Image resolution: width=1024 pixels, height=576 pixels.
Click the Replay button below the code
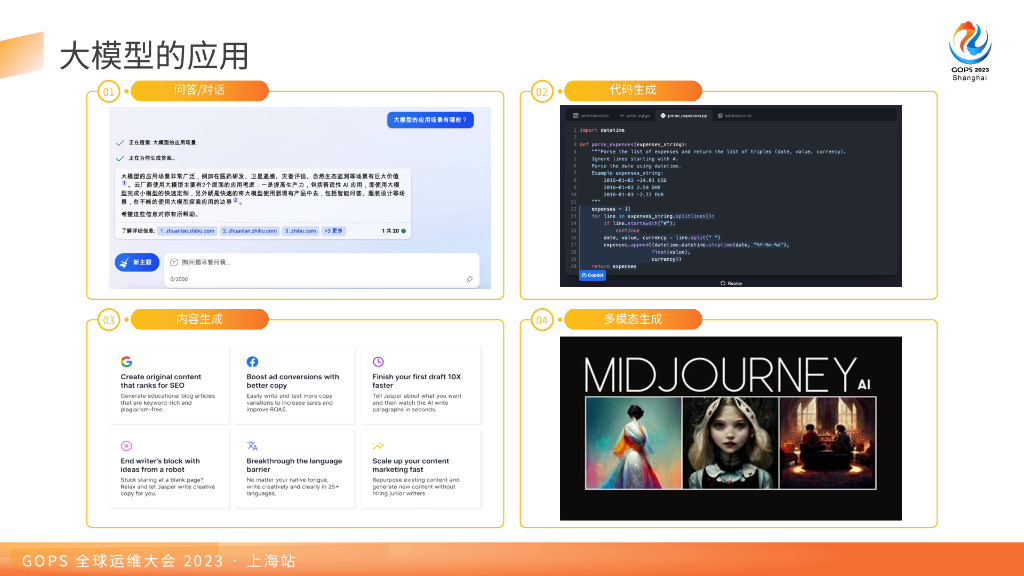click(731, 283)
